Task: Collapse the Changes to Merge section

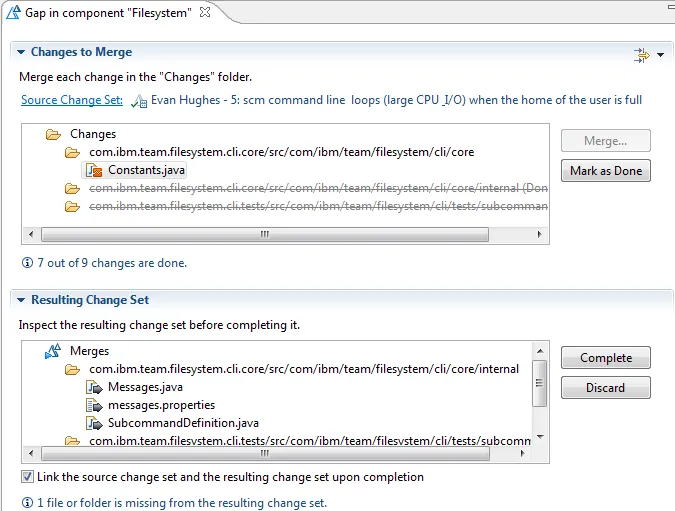Action: [x=20, y=52]
